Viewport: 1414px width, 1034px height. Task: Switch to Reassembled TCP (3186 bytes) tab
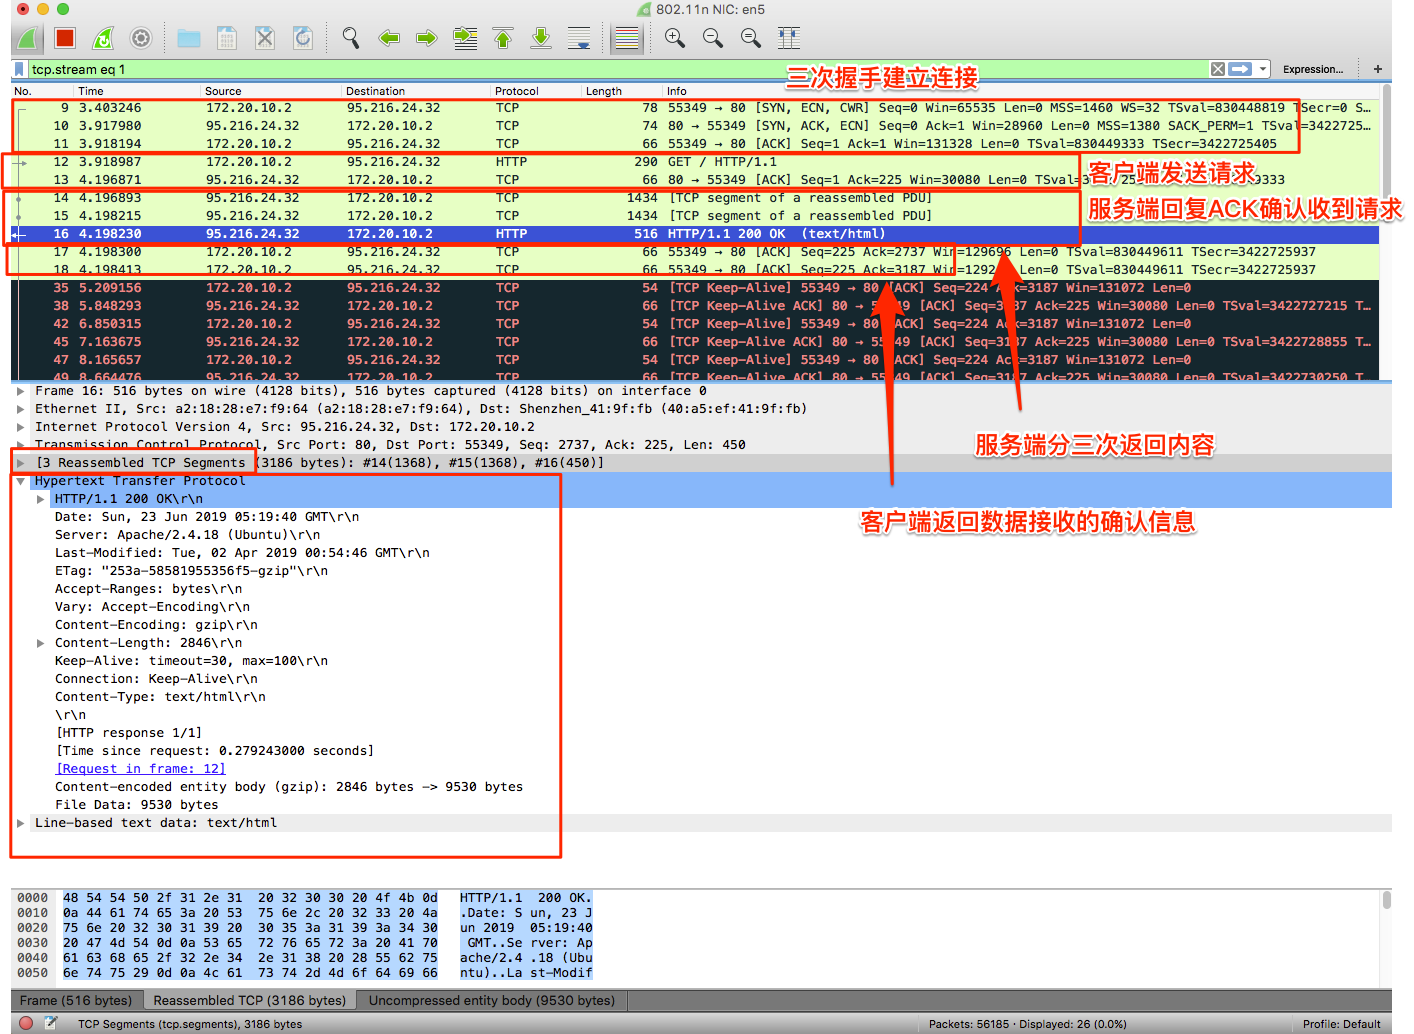[x=250, y=1000]
